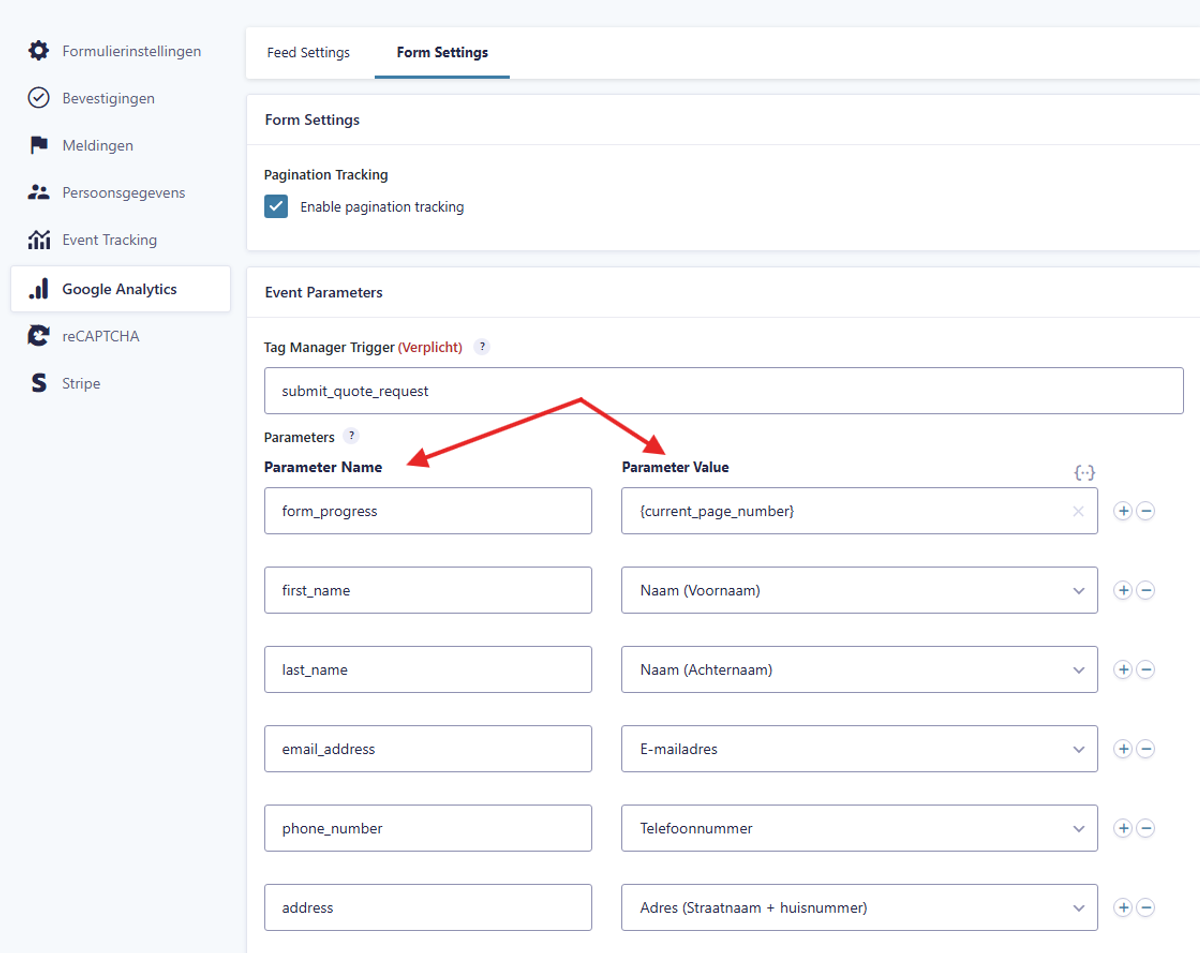The image size is (1200, 953).
Task: Click the 'Enable pagination tracking' label
Action: coord(382,207)
